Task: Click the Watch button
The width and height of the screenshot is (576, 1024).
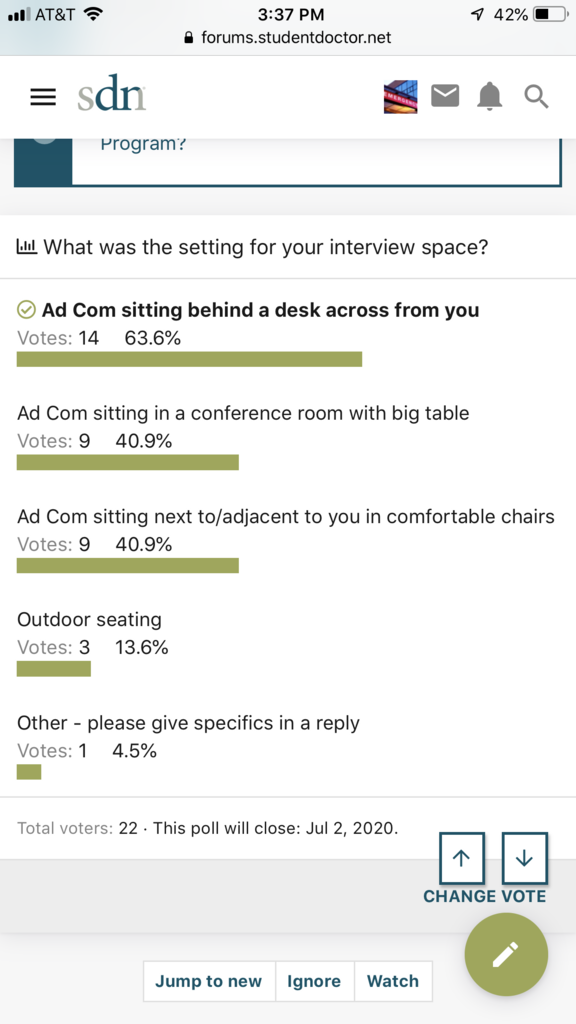Action: pos(393,981)
